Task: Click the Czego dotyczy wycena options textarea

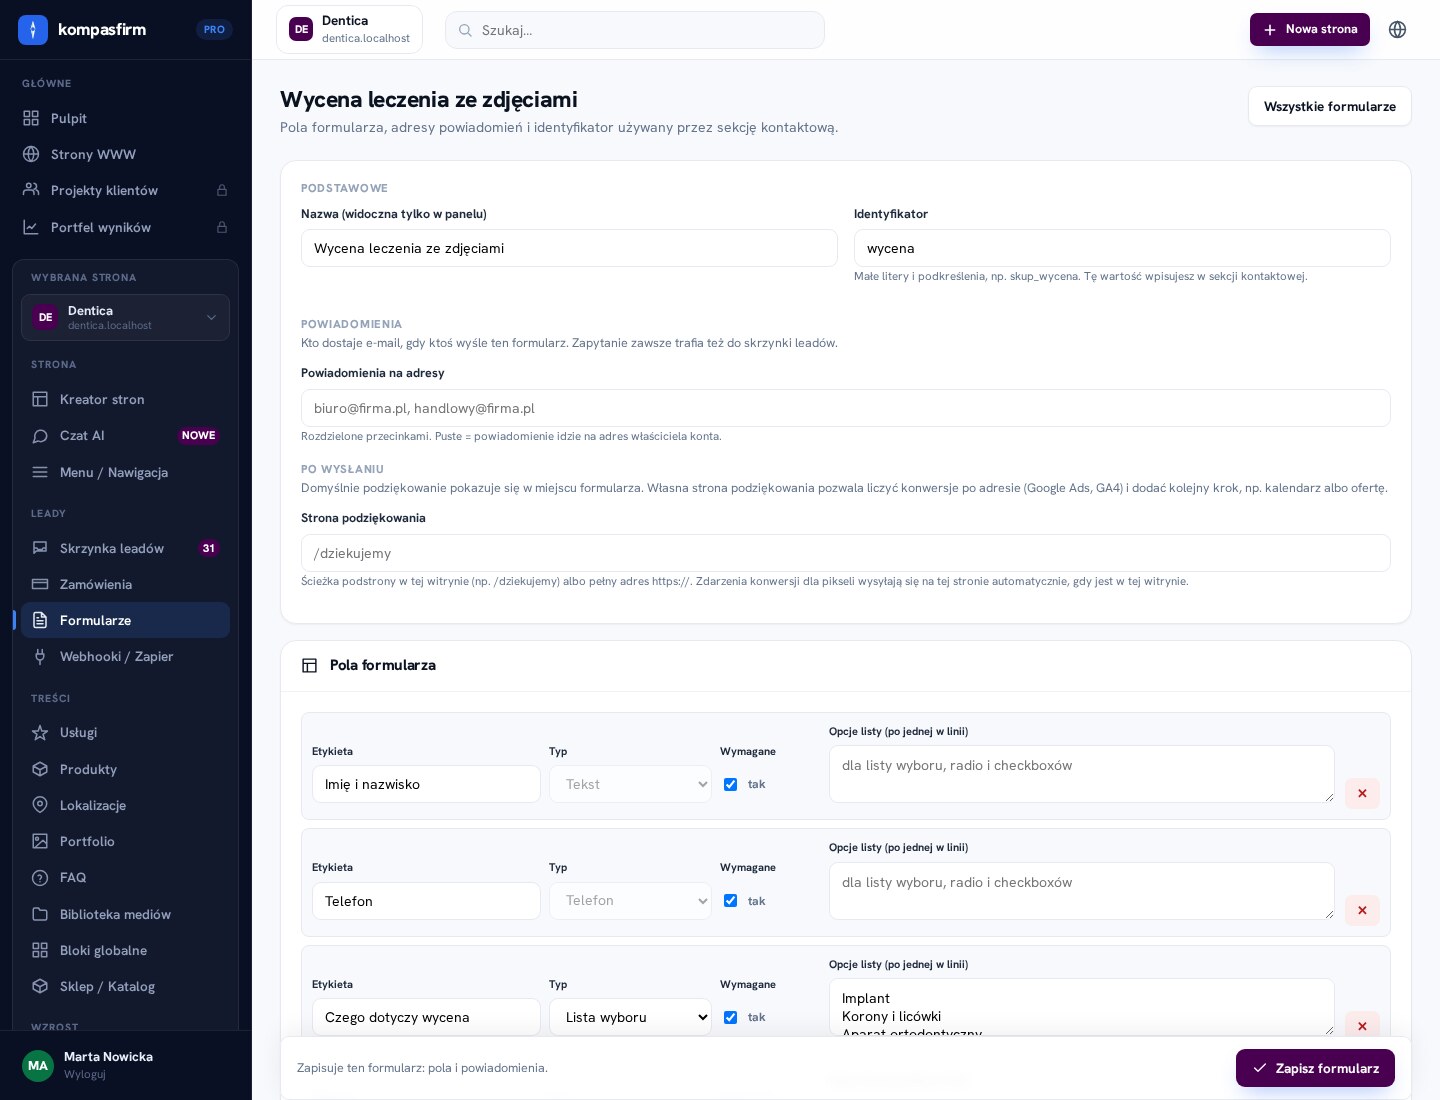Action: click(x=1082, y=1007)
